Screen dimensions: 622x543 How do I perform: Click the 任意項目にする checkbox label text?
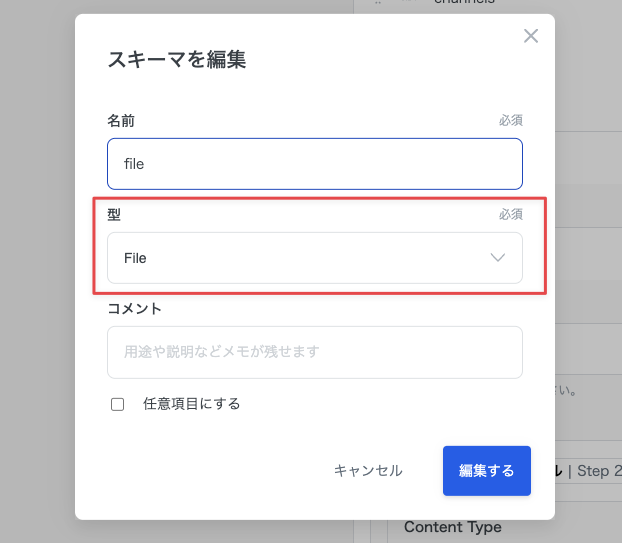191,404
